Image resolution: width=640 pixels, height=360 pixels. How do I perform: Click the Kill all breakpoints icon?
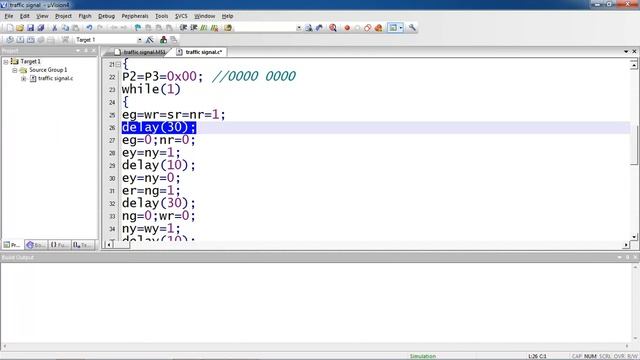(378, 28)
